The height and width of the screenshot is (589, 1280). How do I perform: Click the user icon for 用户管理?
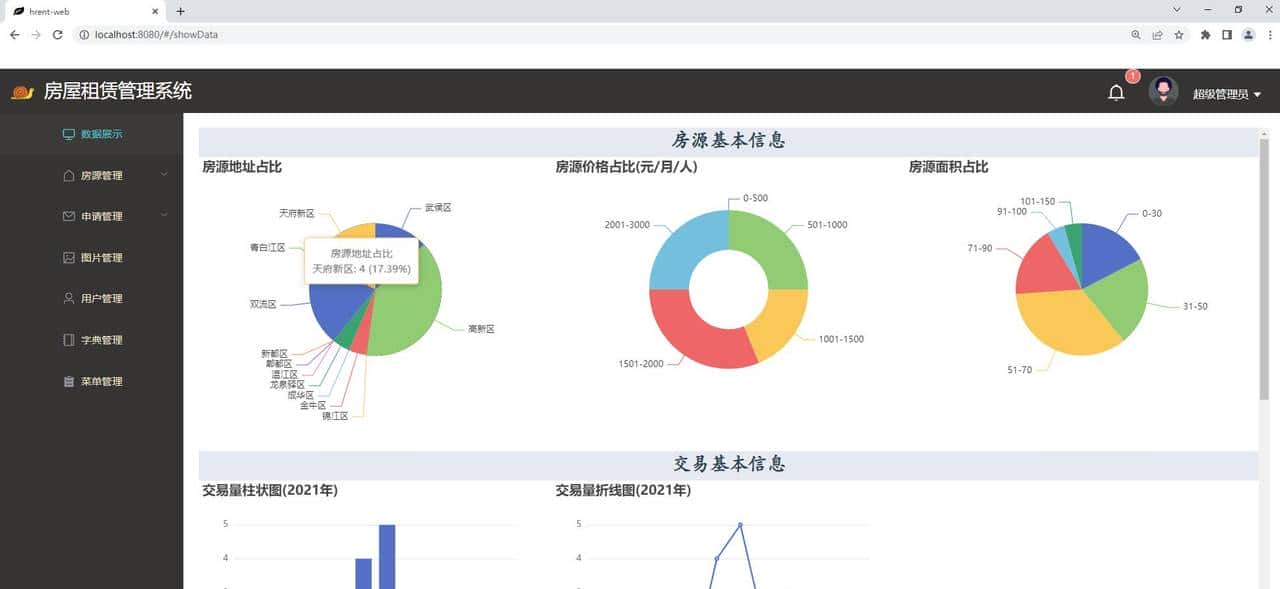[x=68, y=298]
